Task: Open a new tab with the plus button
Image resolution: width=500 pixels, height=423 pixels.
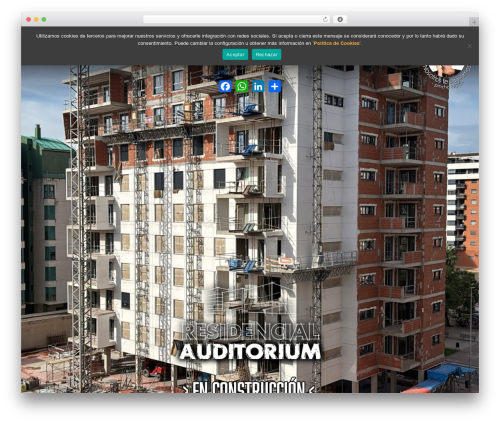Action: pos(474,22)
